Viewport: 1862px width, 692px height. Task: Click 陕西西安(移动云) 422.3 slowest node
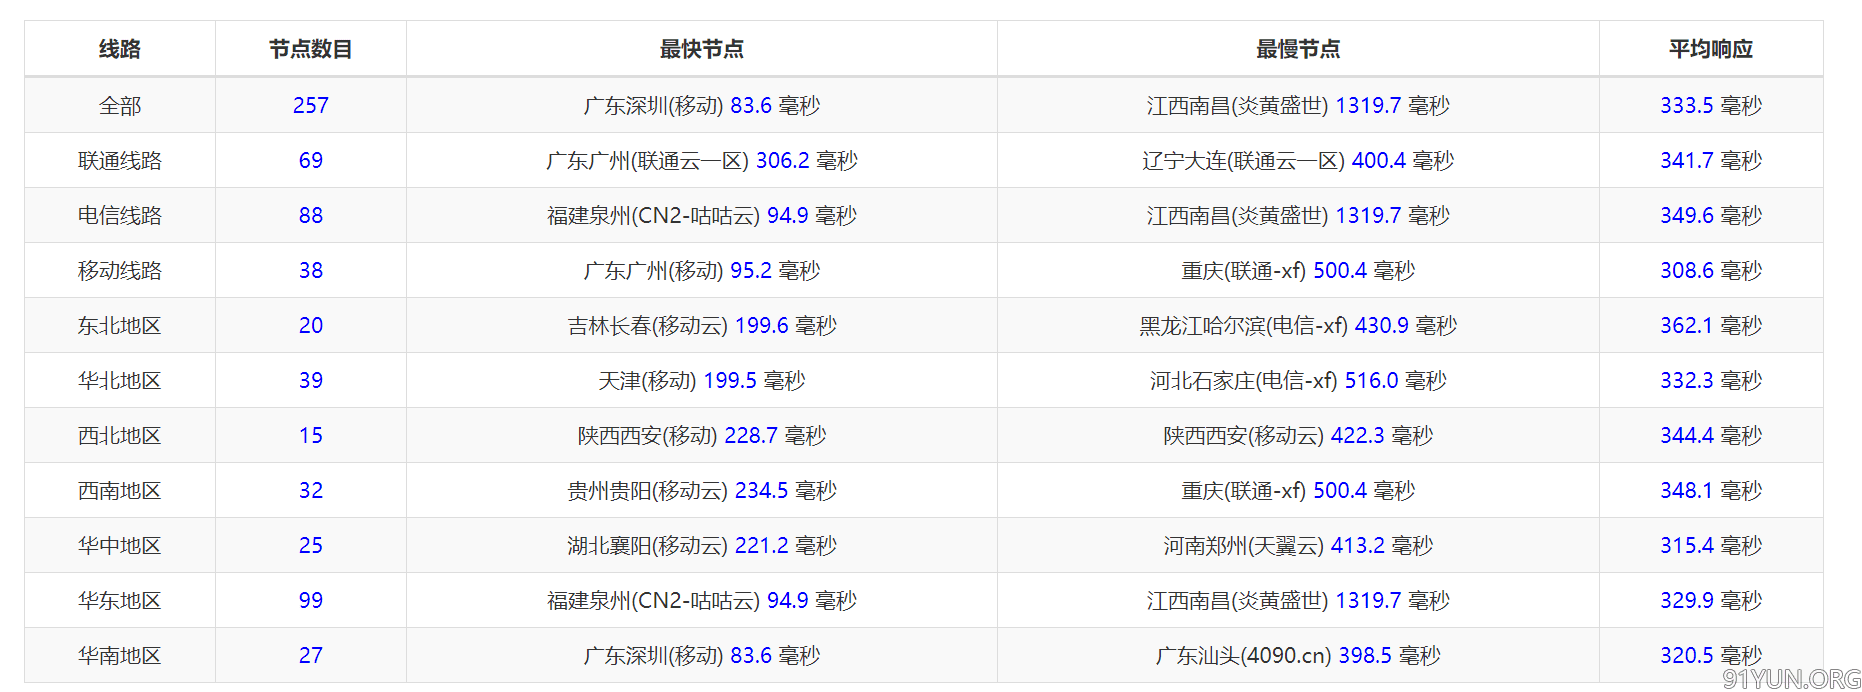click(x=1298, y=435)
